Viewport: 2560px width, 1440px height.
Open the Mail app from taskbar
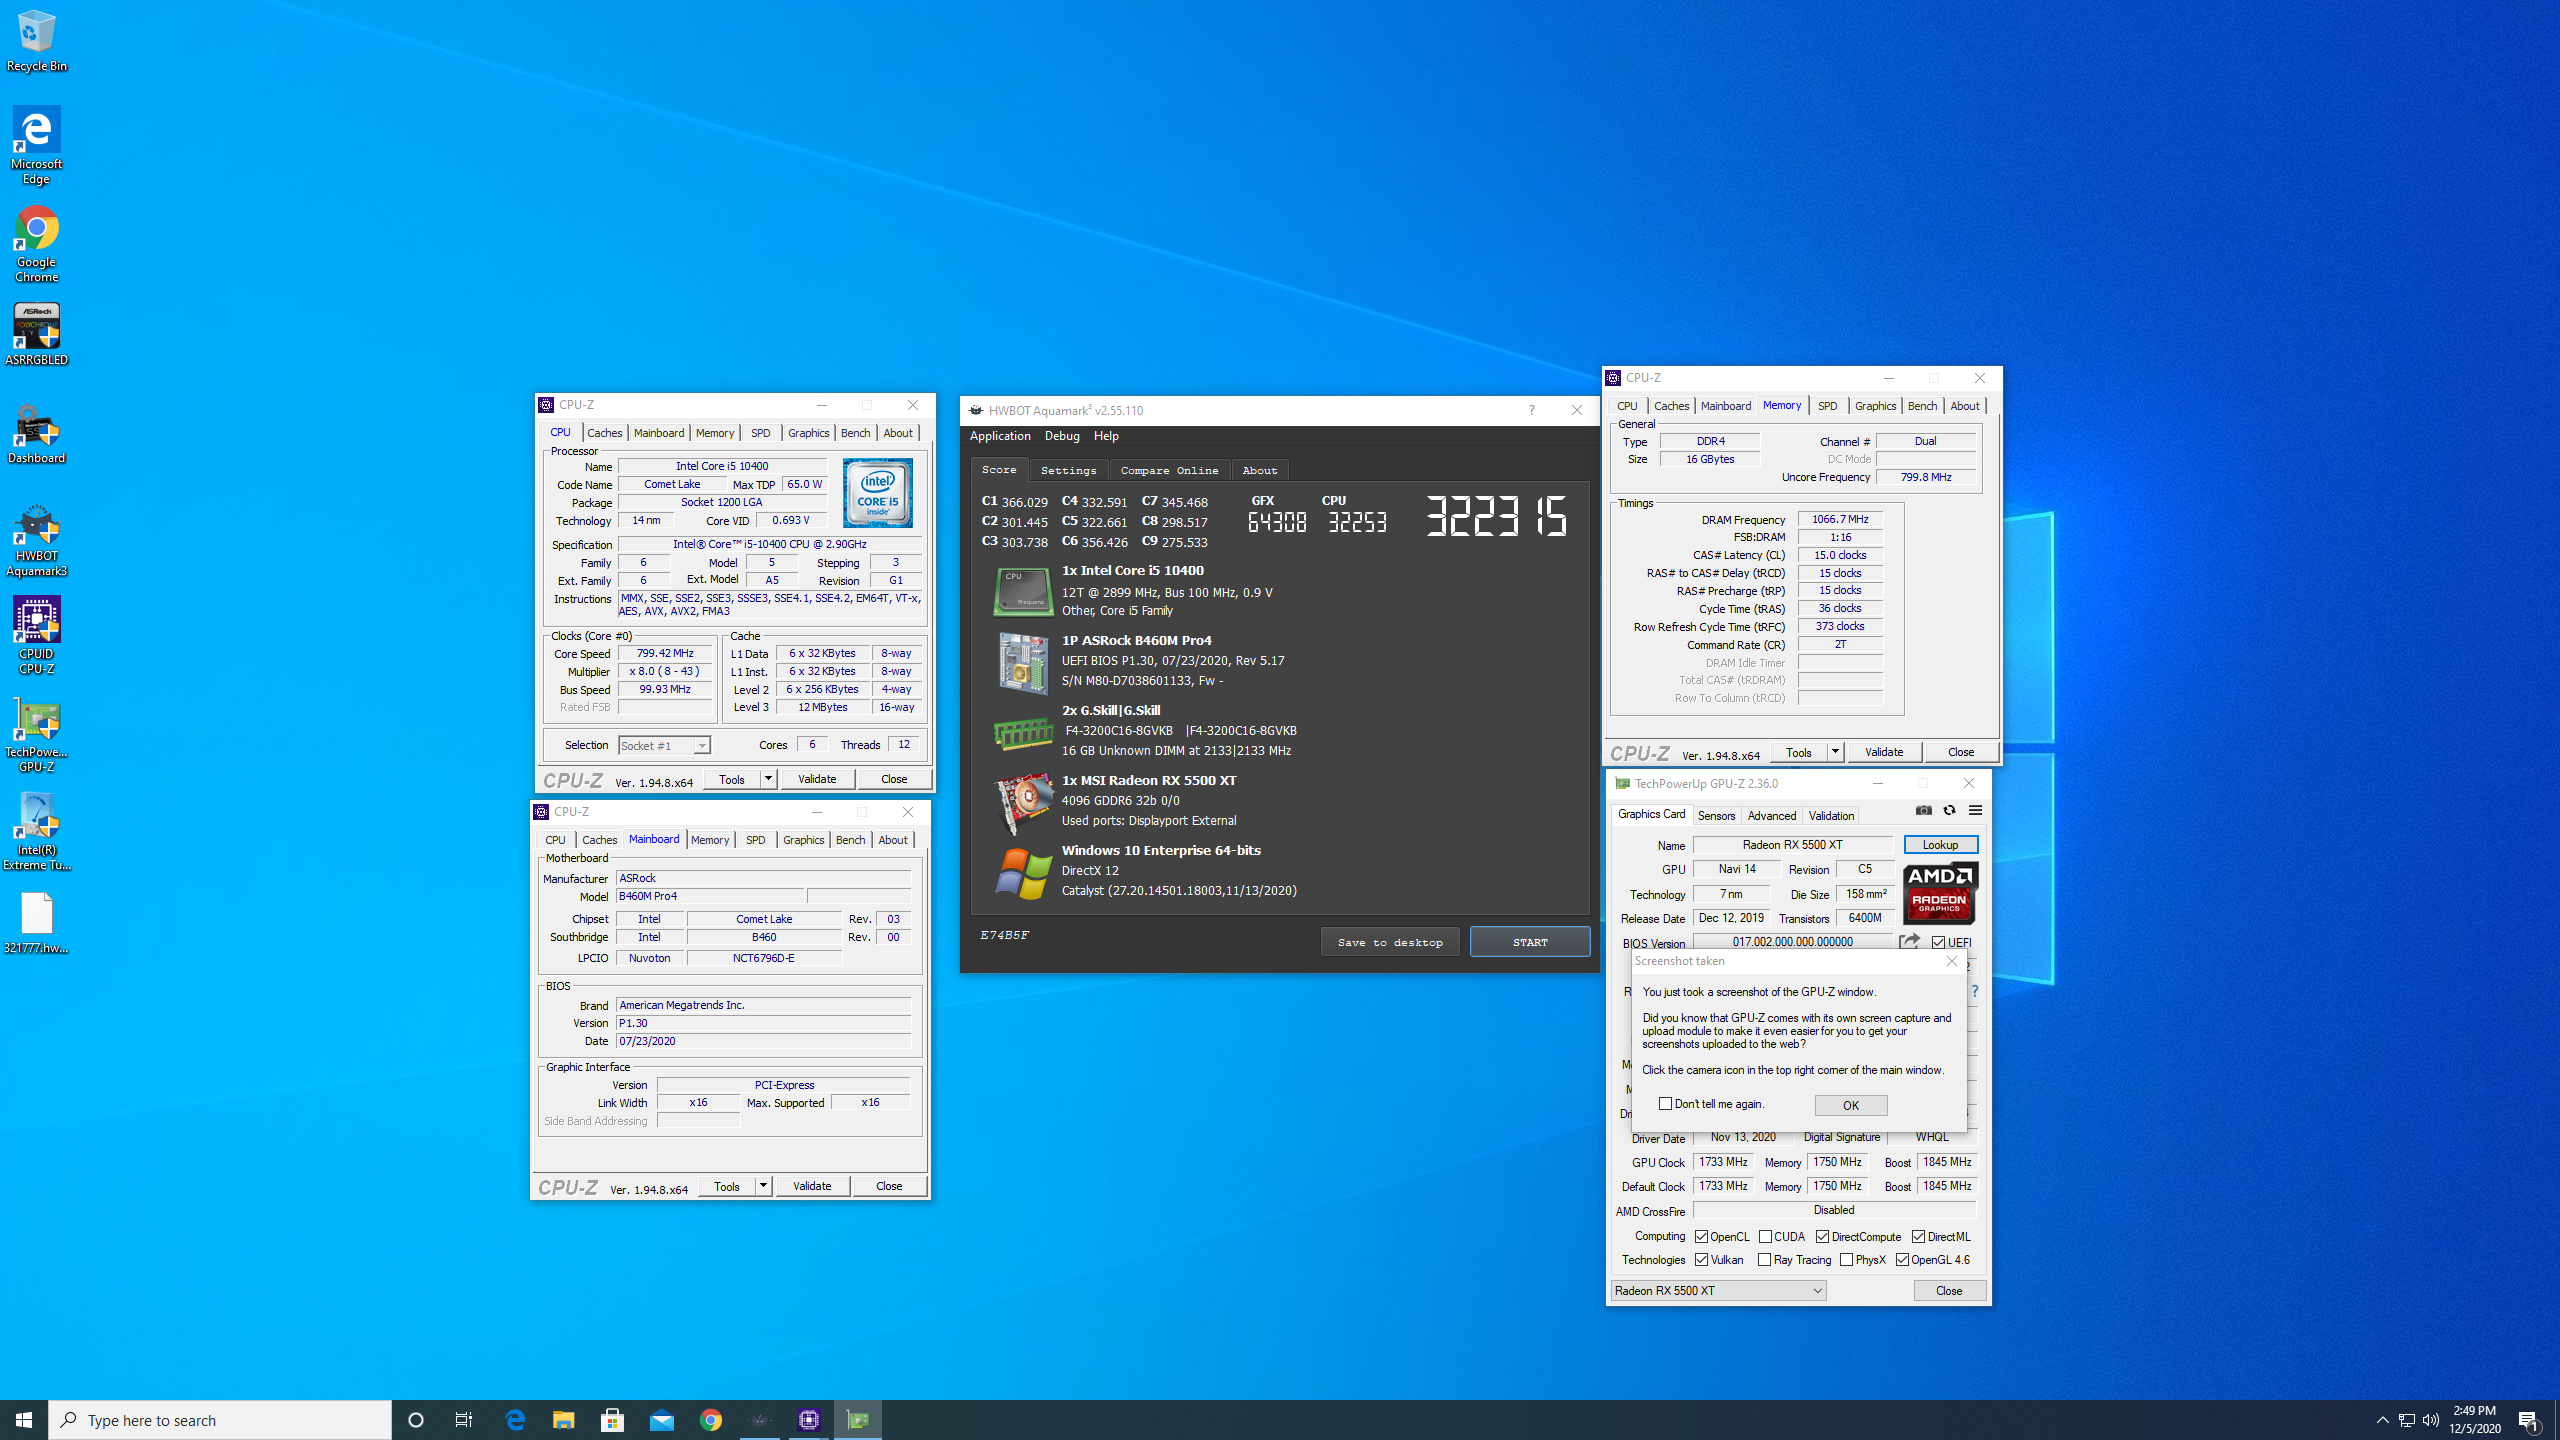click(661, 1420)
